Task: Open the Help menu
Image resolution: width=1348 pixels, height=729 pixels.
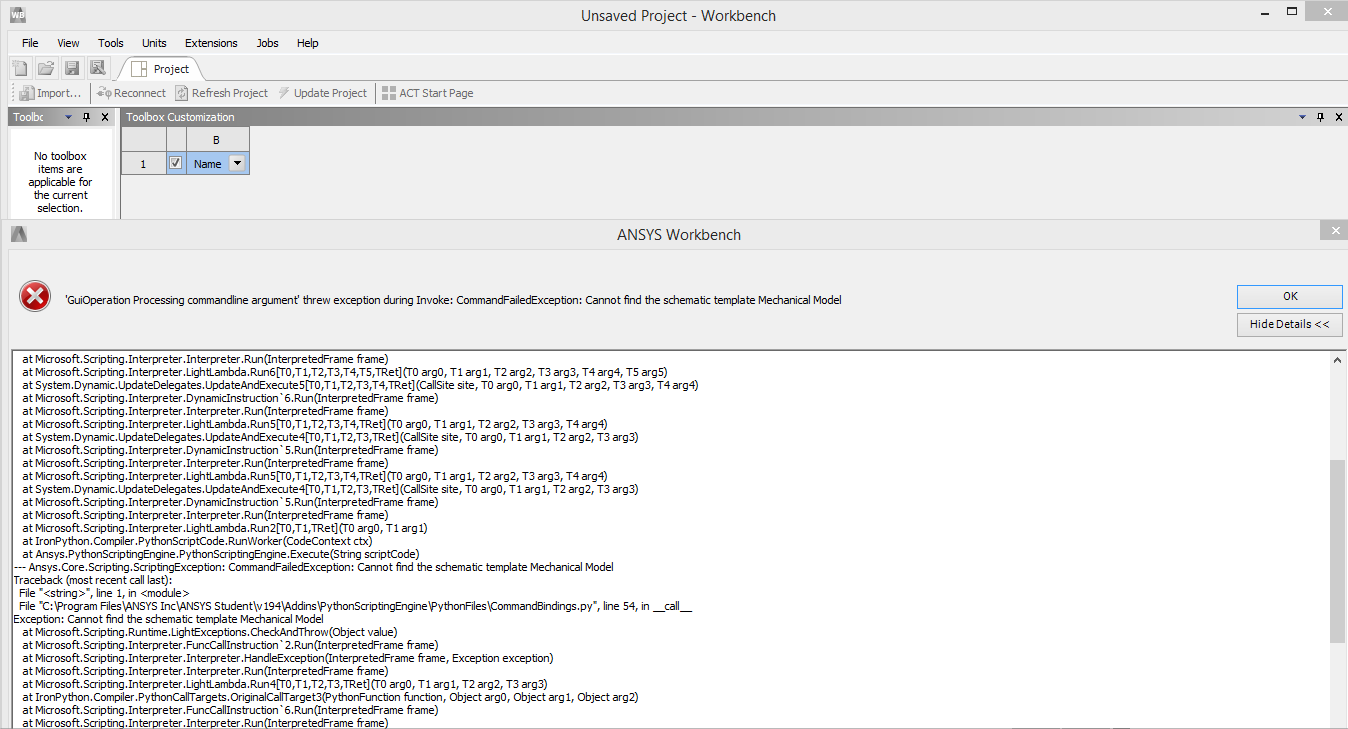Action: pos(308,43)
